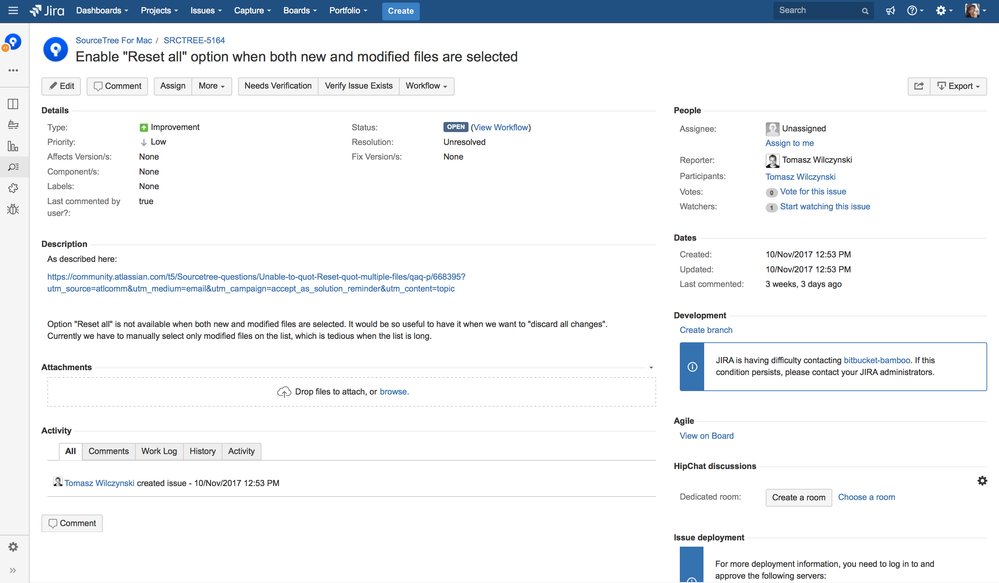Open the Attachments options arrow
This screenshot has height=583, width=999.
[x=651, y=368]
